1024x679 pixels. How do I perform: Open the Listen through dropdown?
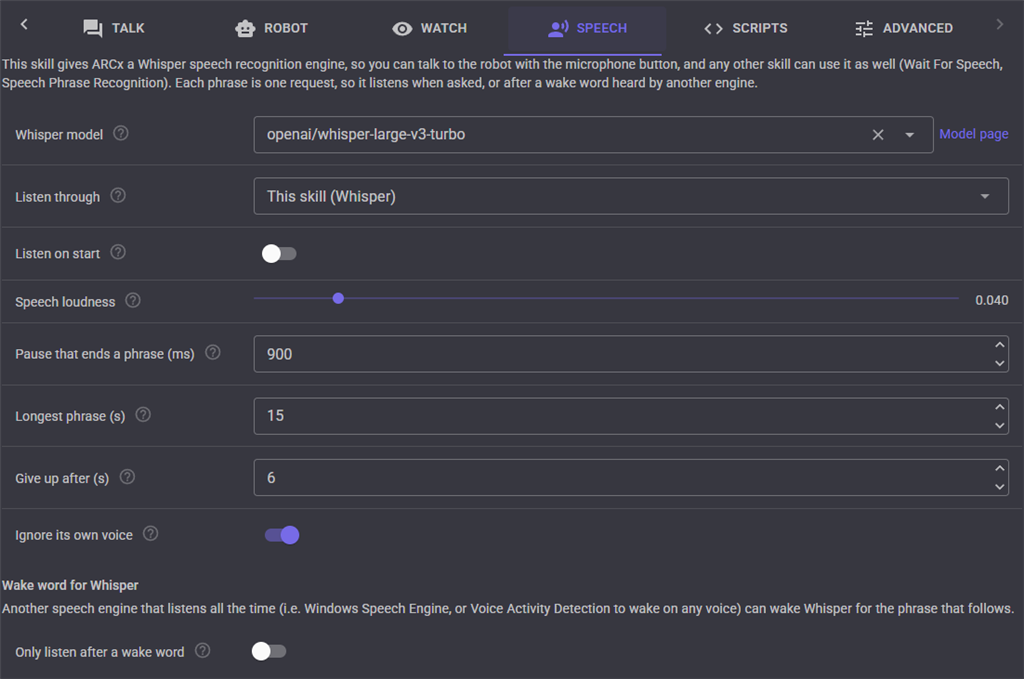tap(631, 196)
